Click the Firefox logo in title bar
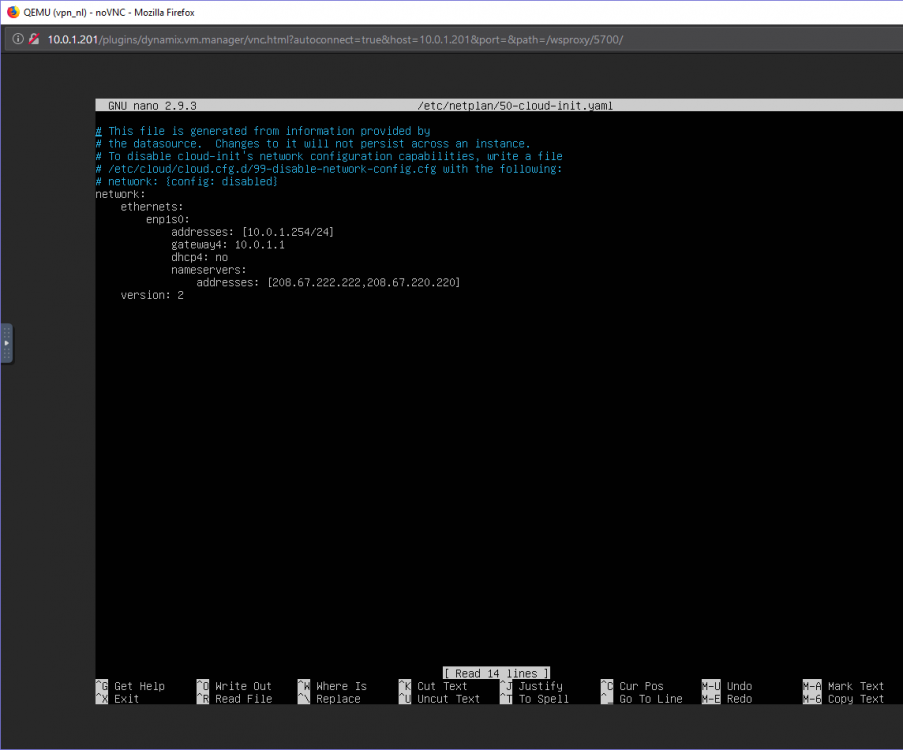 (x=13, y=12)
